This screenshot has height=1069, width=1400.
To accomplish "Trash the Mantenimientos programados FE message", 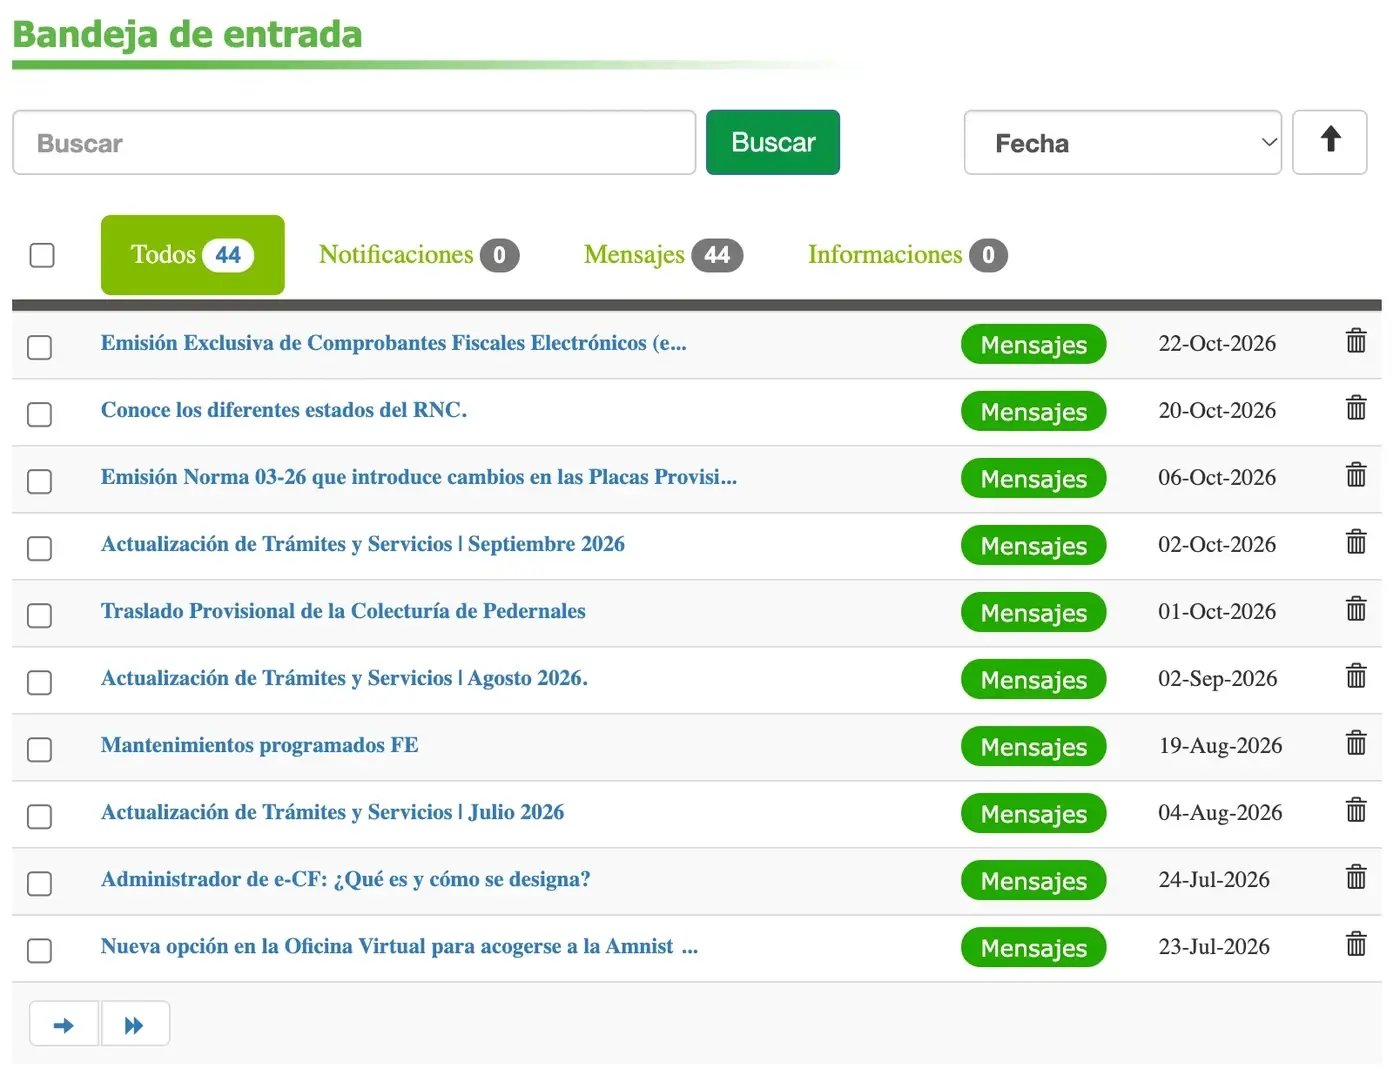I will (1356, 743).
